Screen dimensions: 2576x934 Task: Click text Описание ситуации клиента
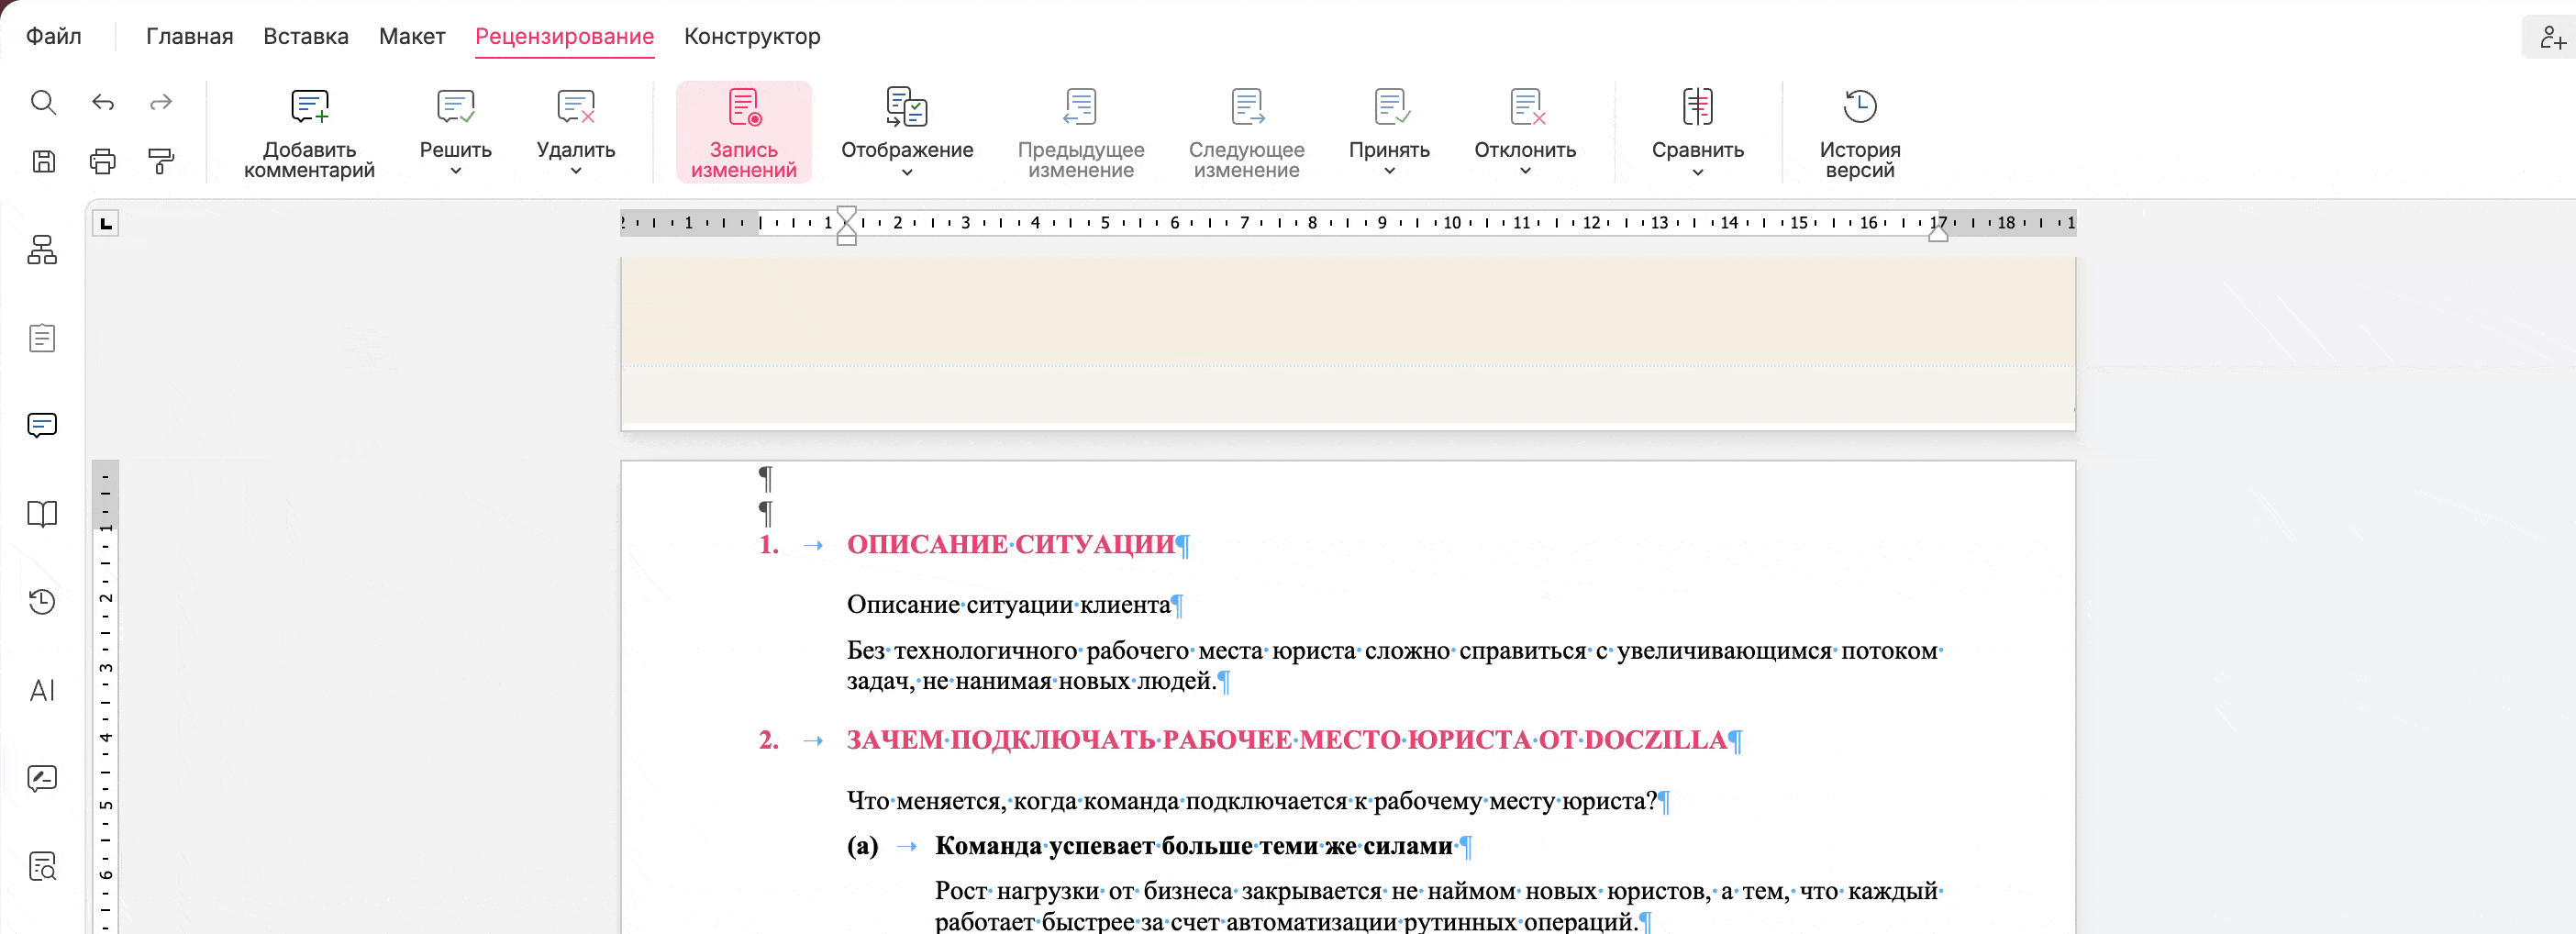(1009, 605)
